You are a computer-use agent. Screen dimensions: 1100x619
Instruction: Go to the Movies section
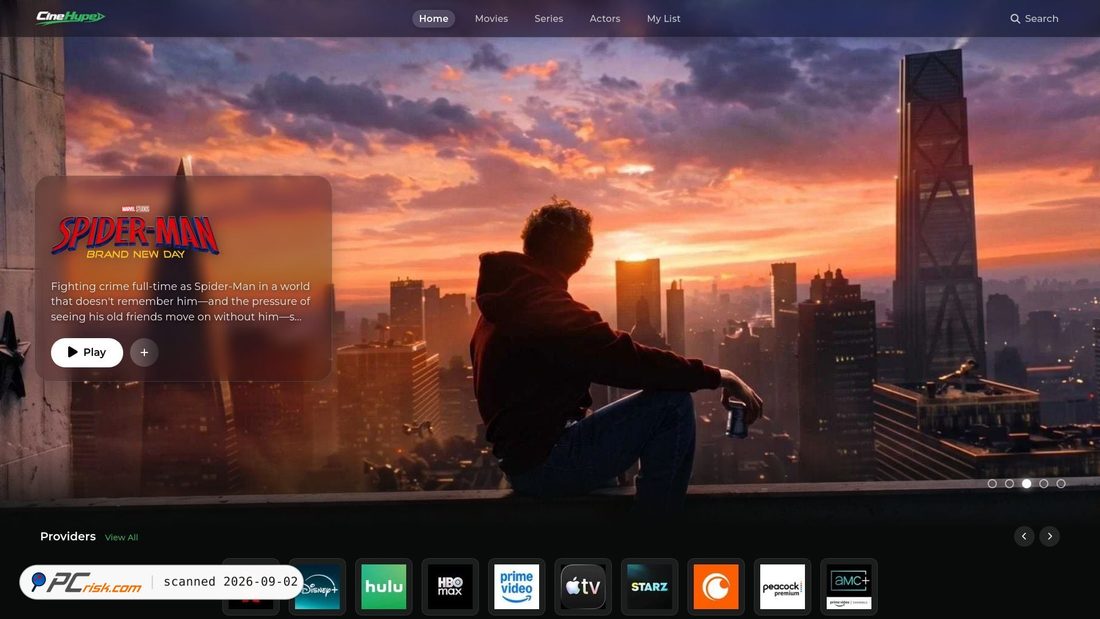tap(491, 19)
